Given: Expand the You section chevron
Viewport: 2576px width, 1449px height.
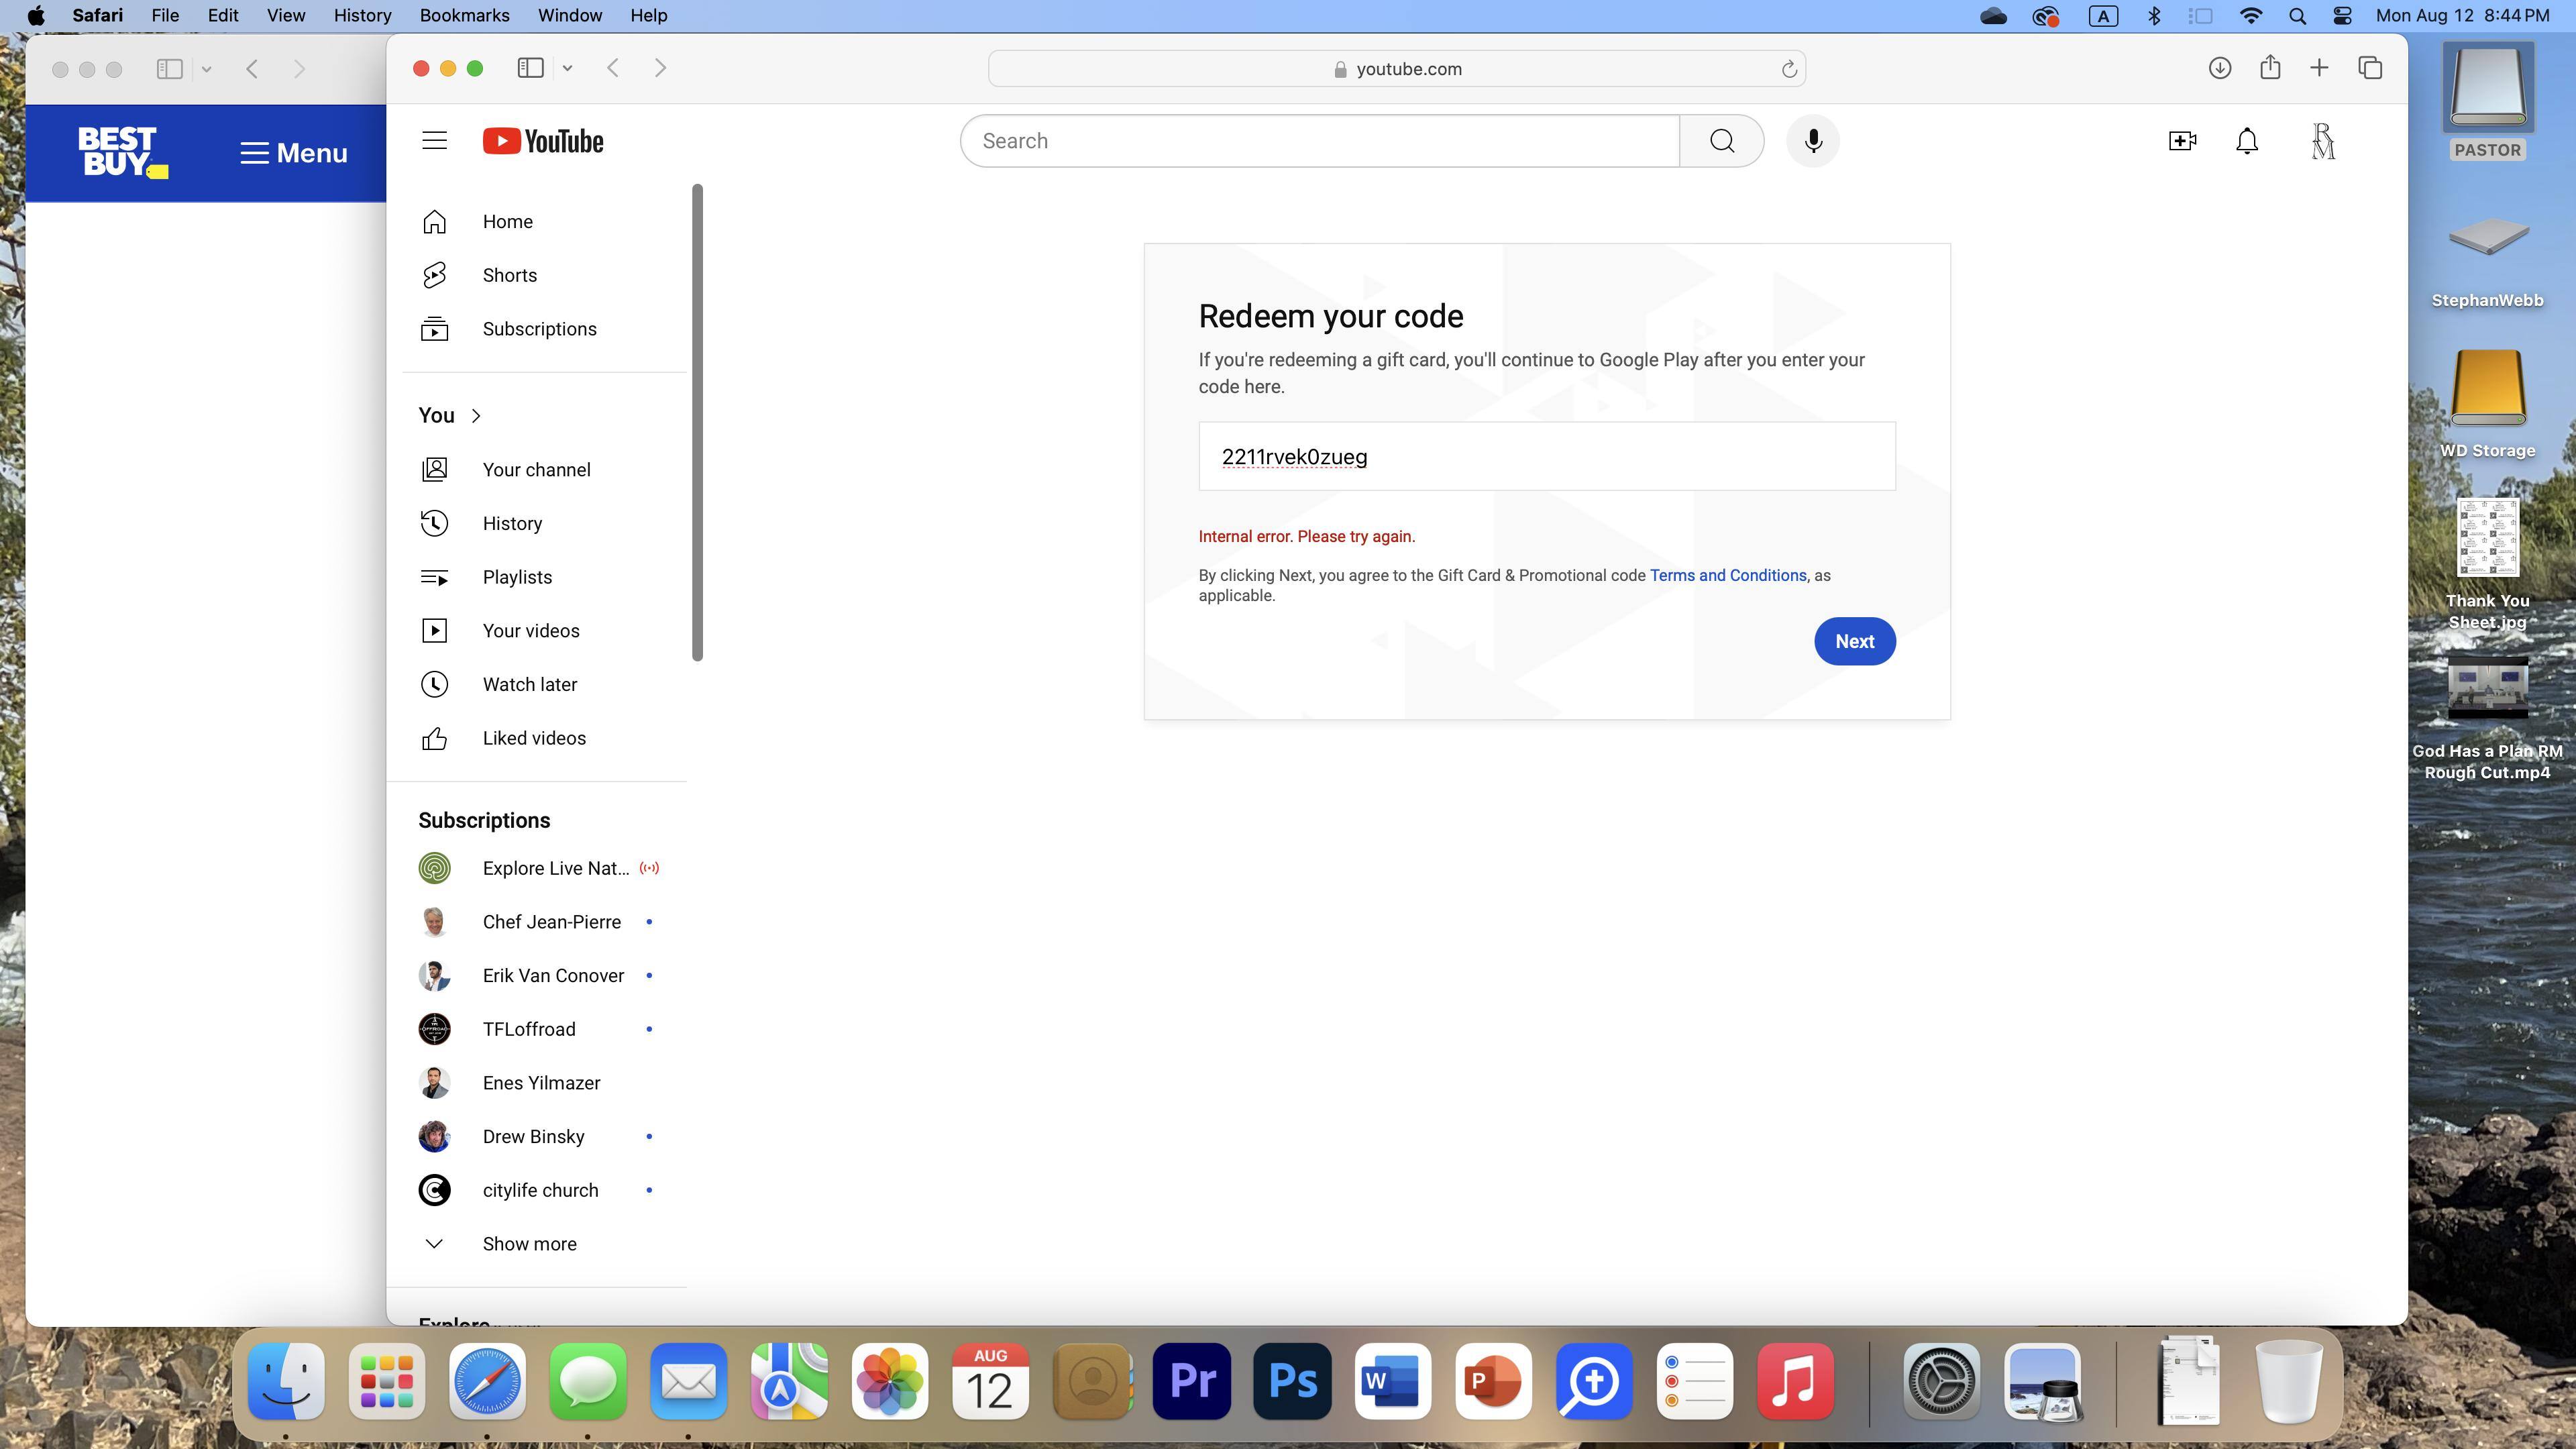Looking at the screenshot, I should point(476,415).
